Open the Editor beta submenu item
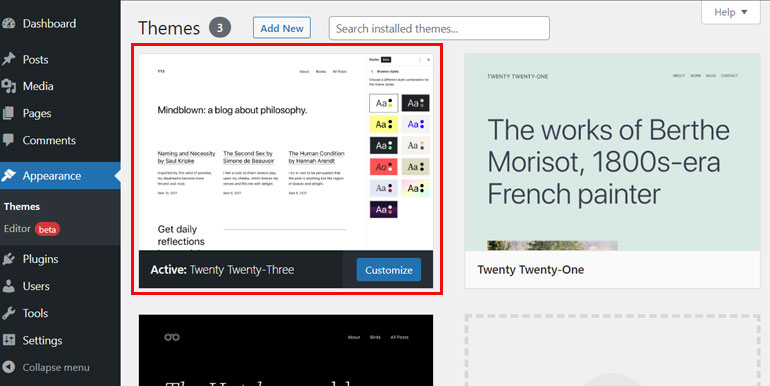The width and height of the screenshot is (770, 386). (31, 229)
